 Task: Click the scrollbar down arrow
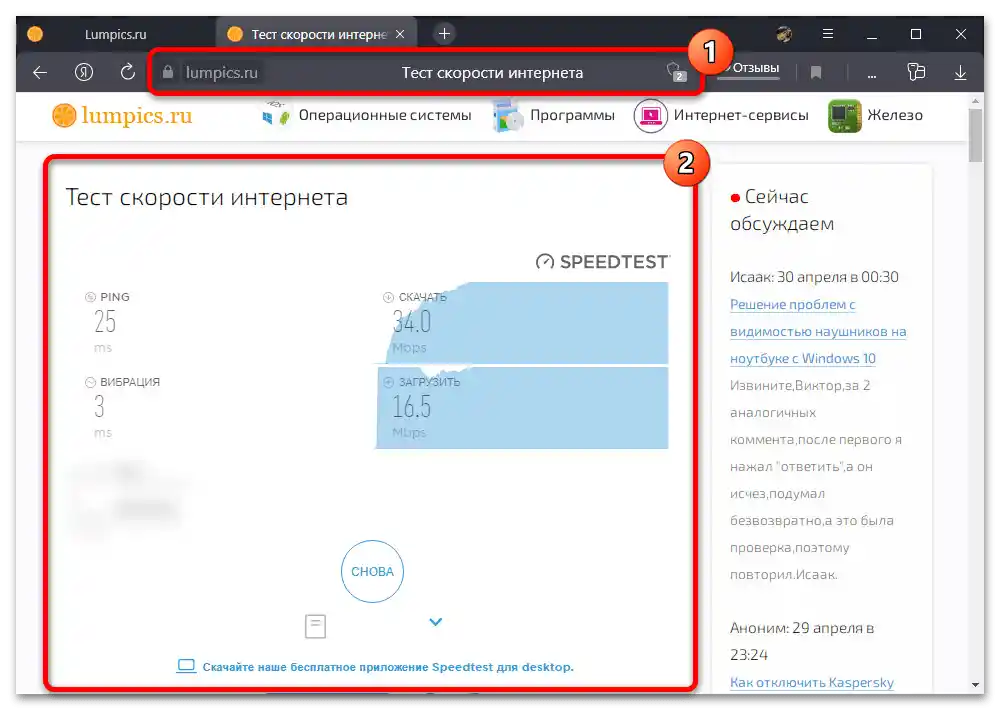tap(975, 684)
